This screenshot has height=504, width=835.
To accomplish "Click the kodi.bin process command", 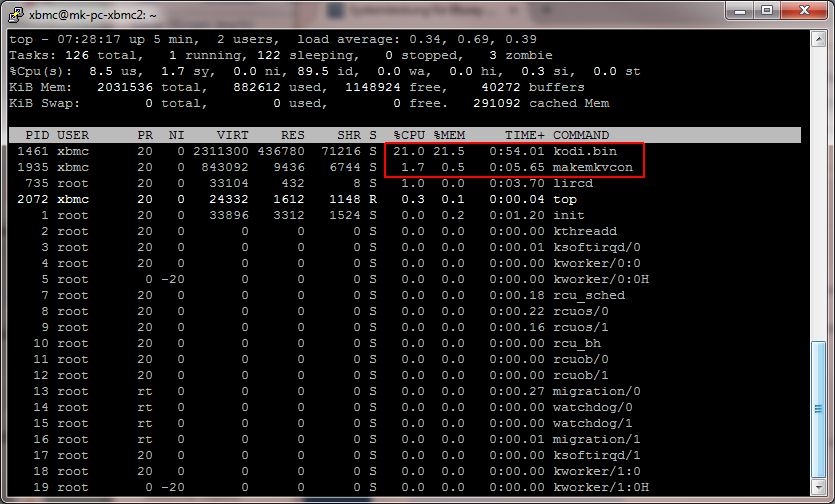I will click(x=585, y=151).
